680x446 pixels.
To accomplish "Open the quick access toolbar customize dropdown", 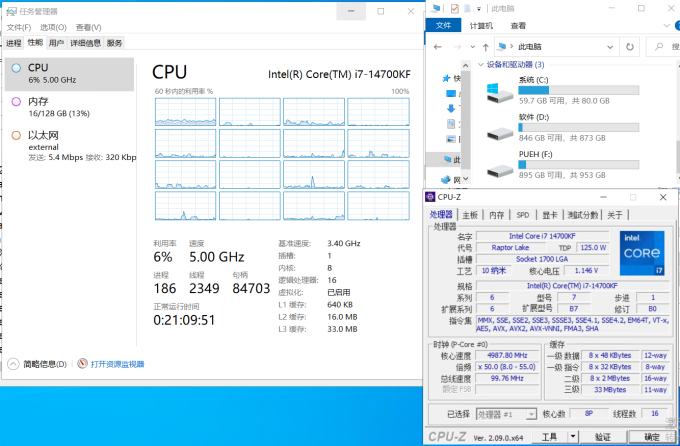I will [479, 9].
